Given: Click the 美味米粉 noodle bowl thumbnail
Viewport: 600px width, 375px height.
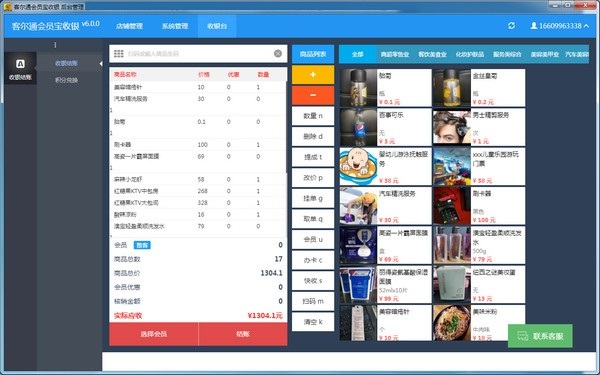Looking at the screenshot, I should click(x=452, y=323).
